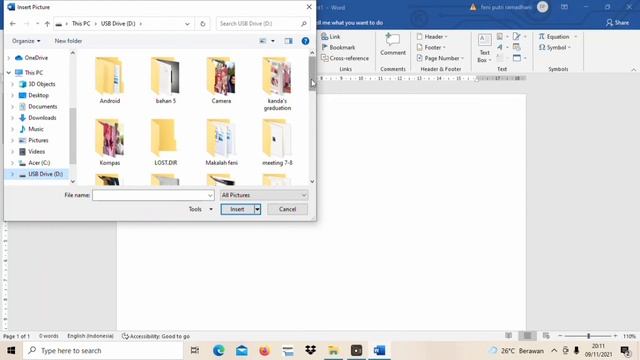Toggle the preview pane icon

click(288, 41)
